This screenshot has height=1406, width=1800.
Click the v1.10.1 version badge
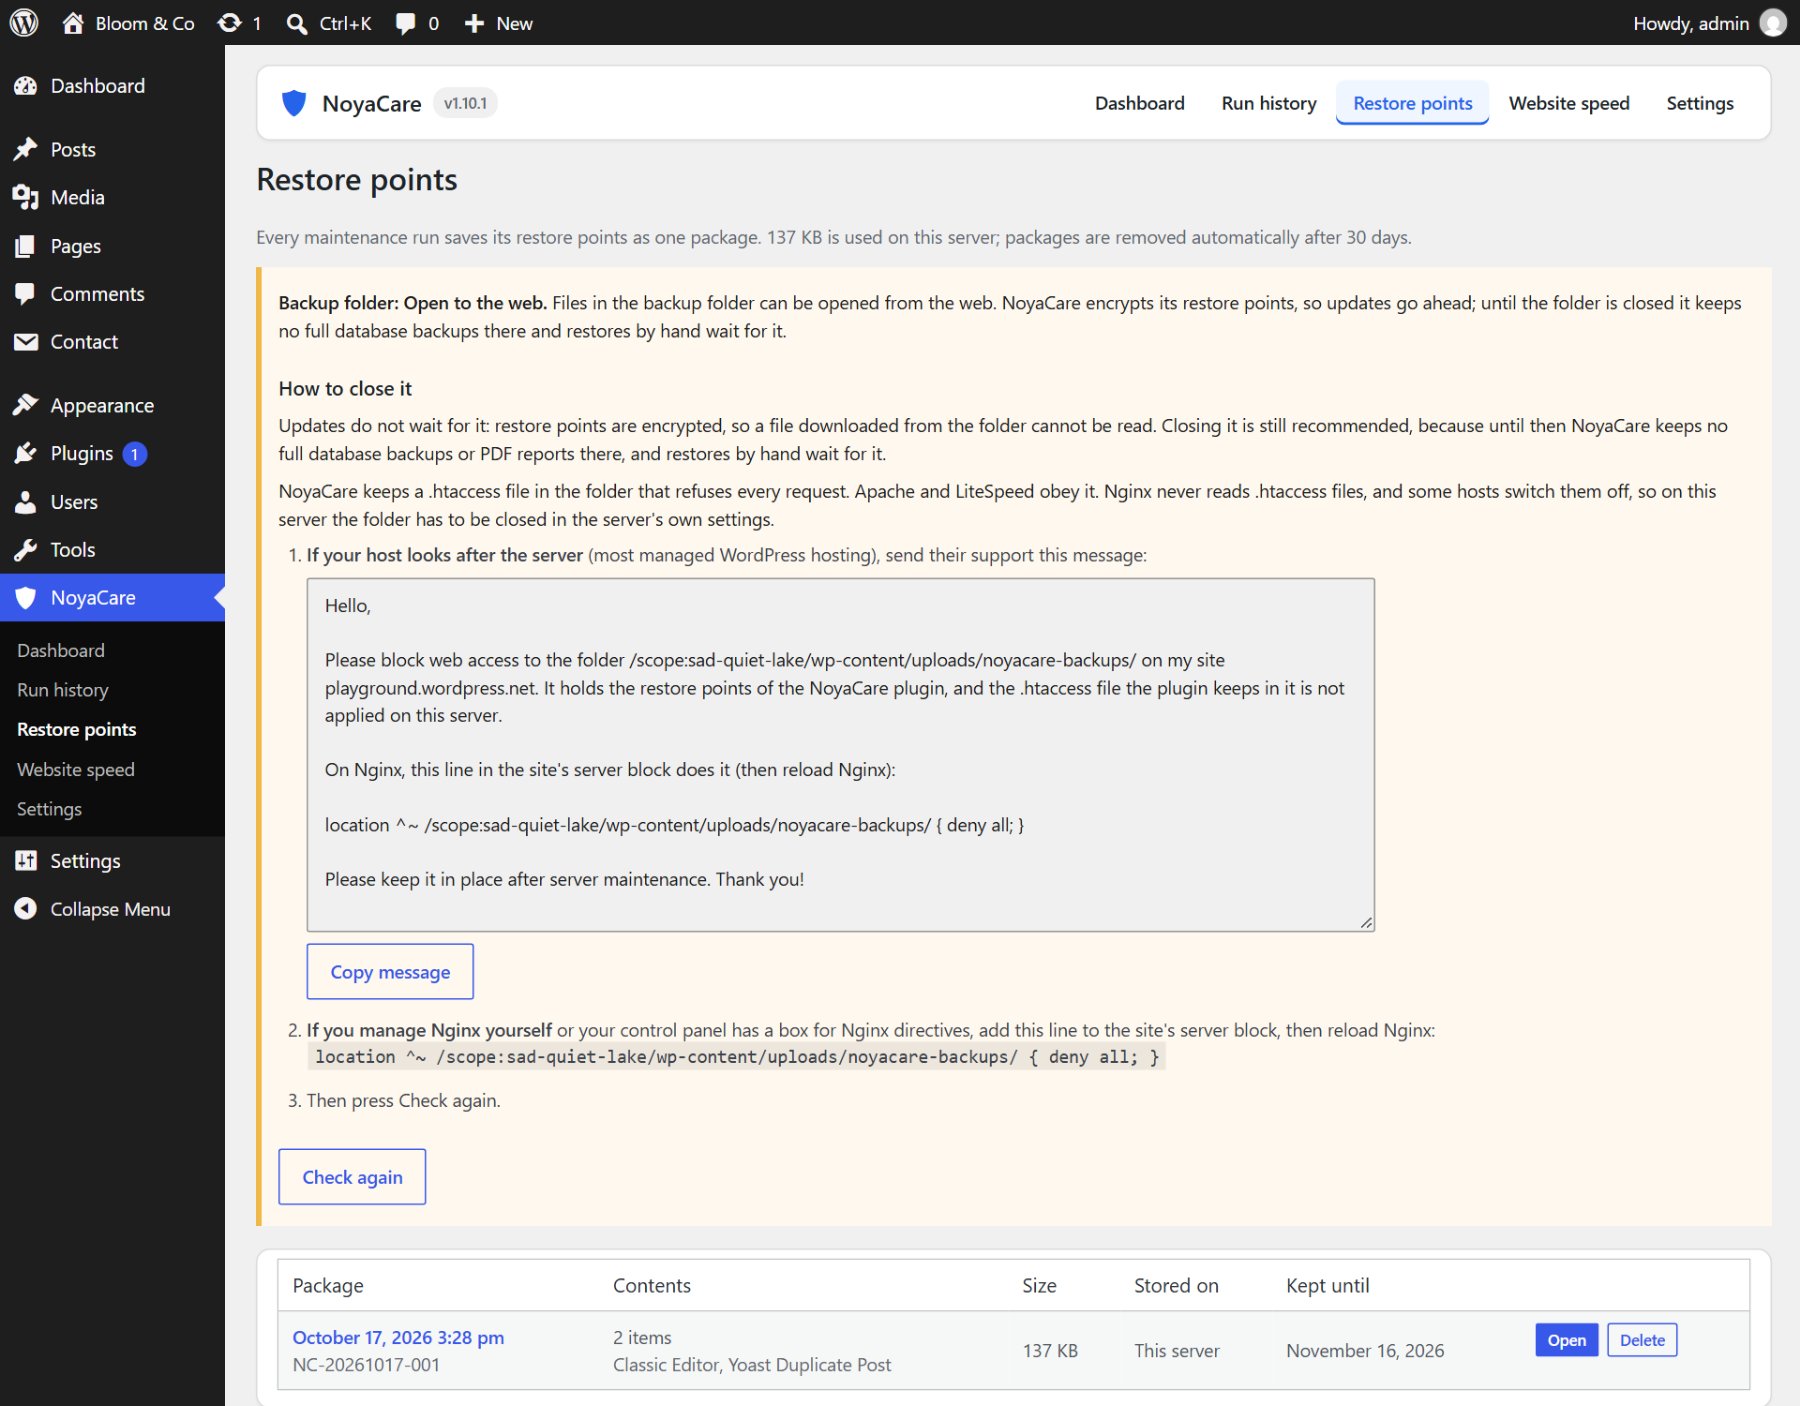[465, 103]
